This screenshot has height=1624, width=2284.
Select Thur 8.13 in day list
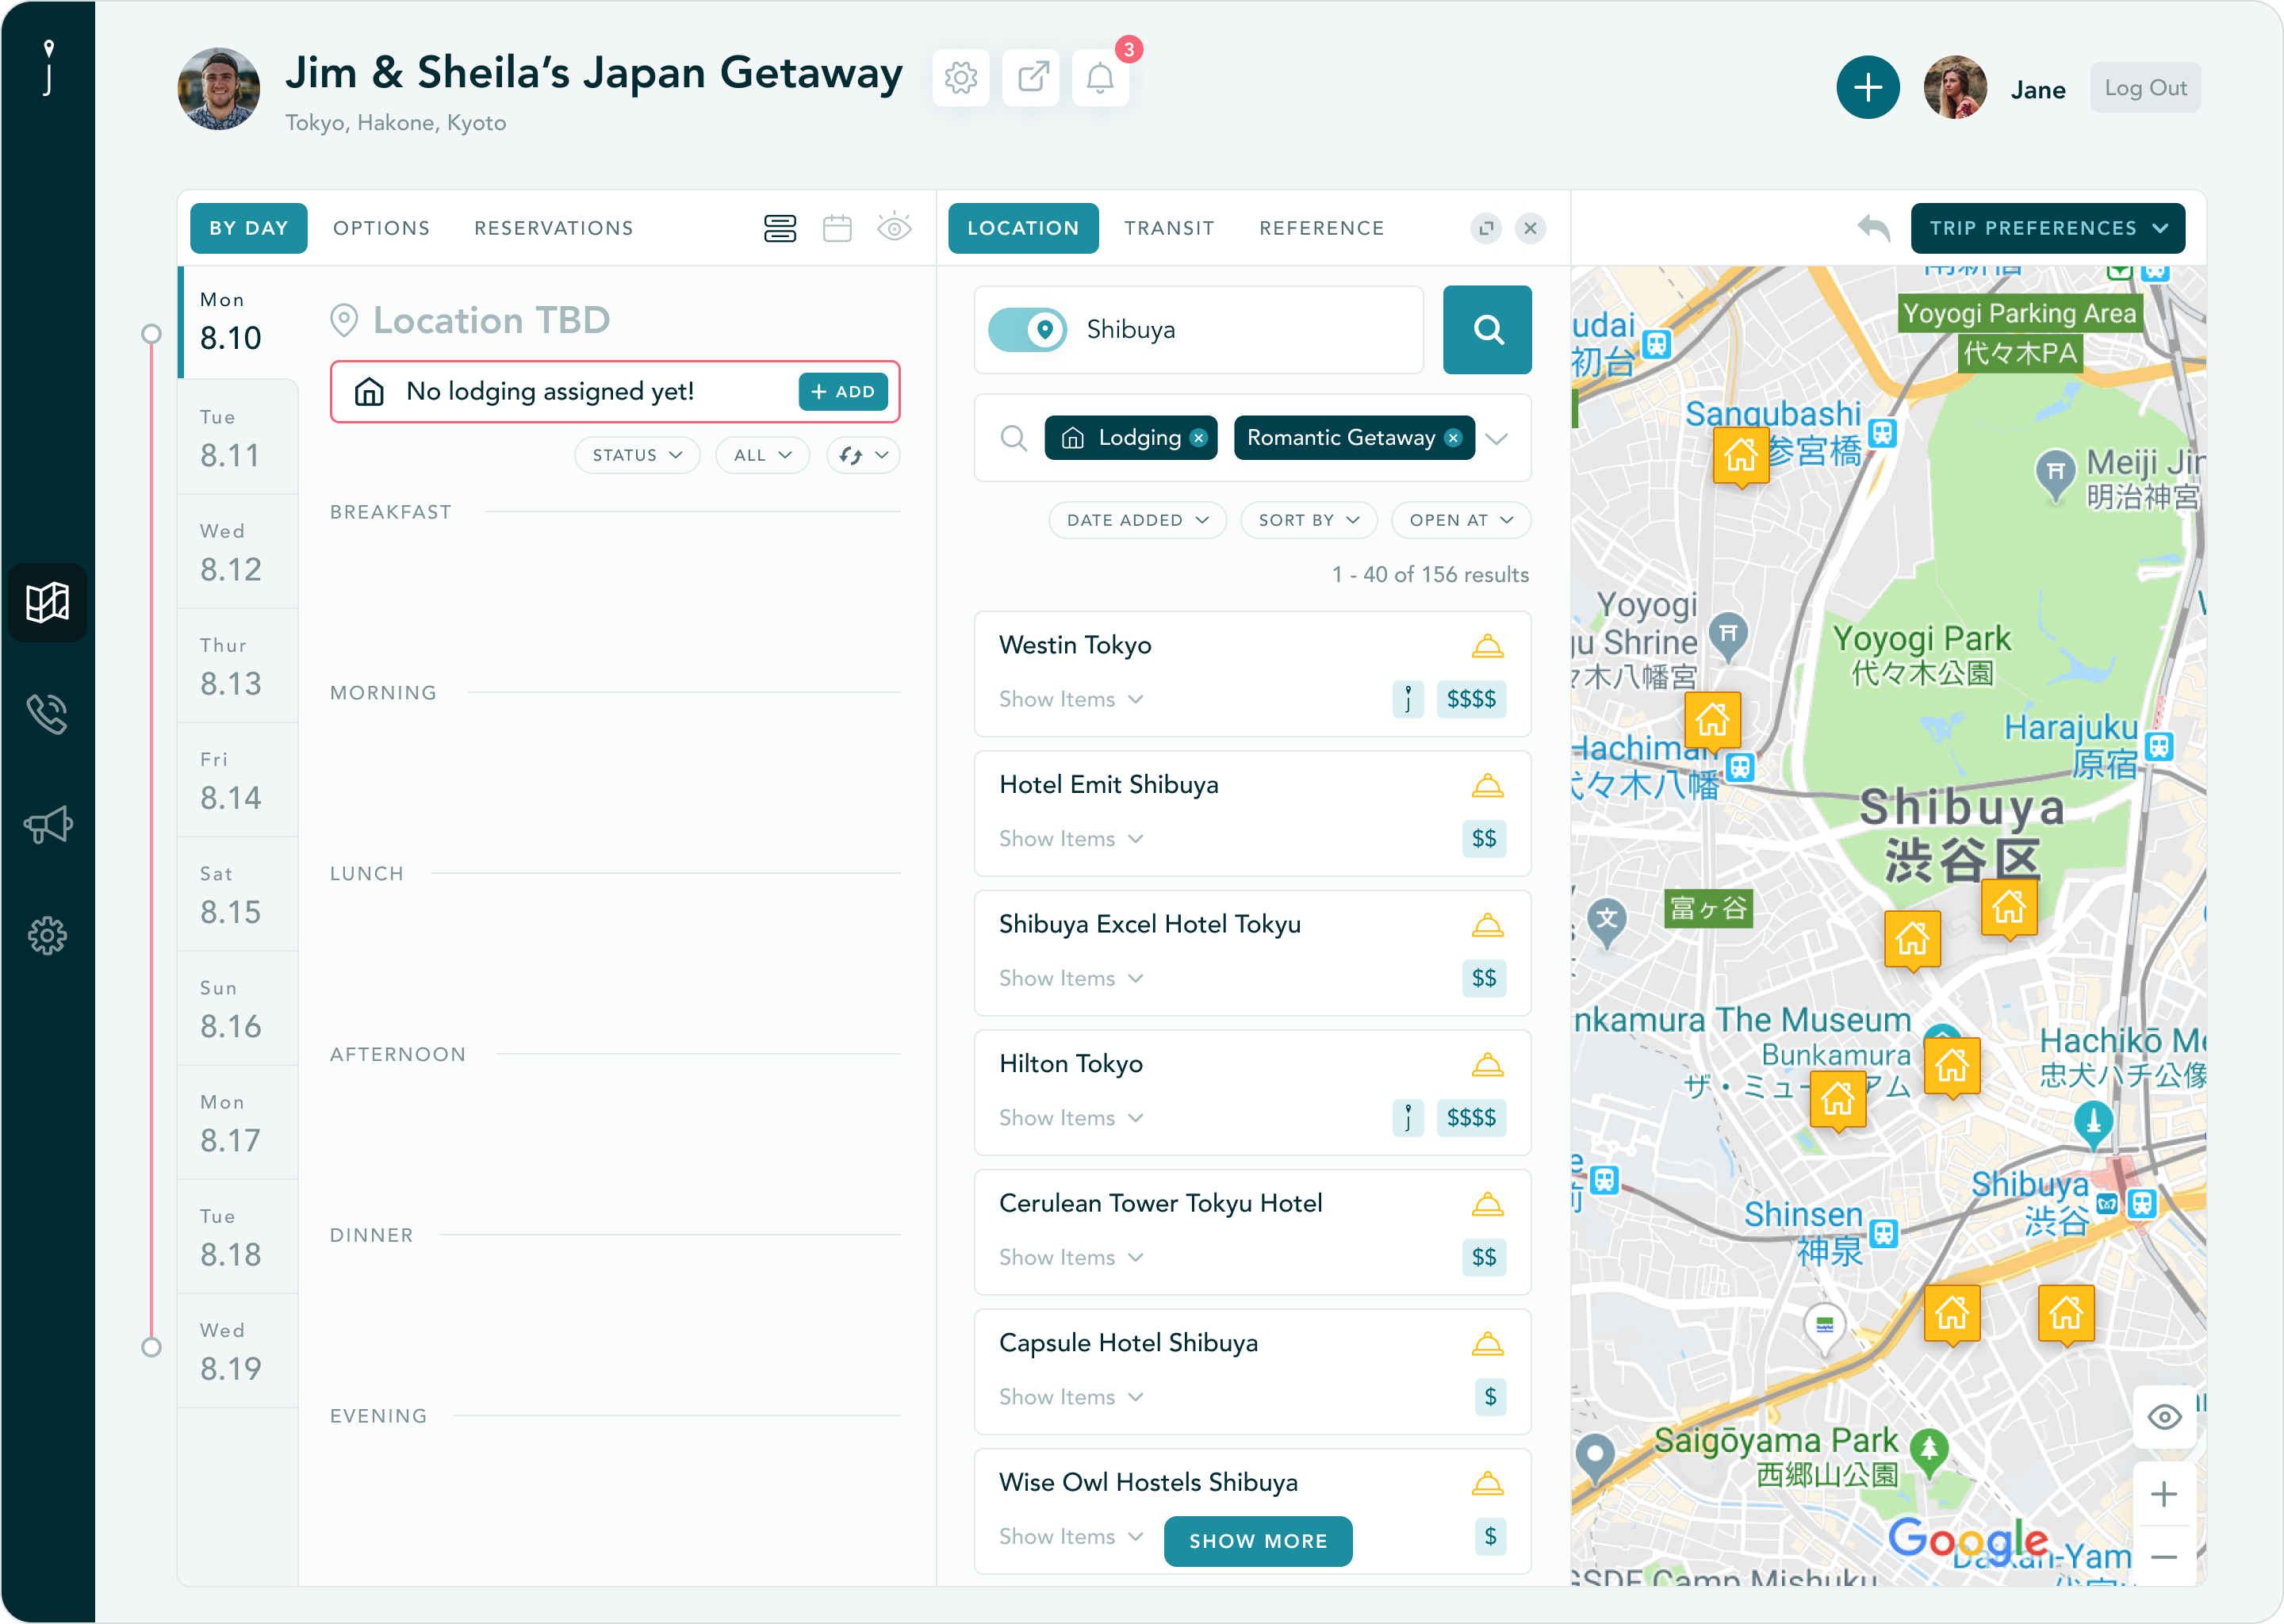[231, 668]
